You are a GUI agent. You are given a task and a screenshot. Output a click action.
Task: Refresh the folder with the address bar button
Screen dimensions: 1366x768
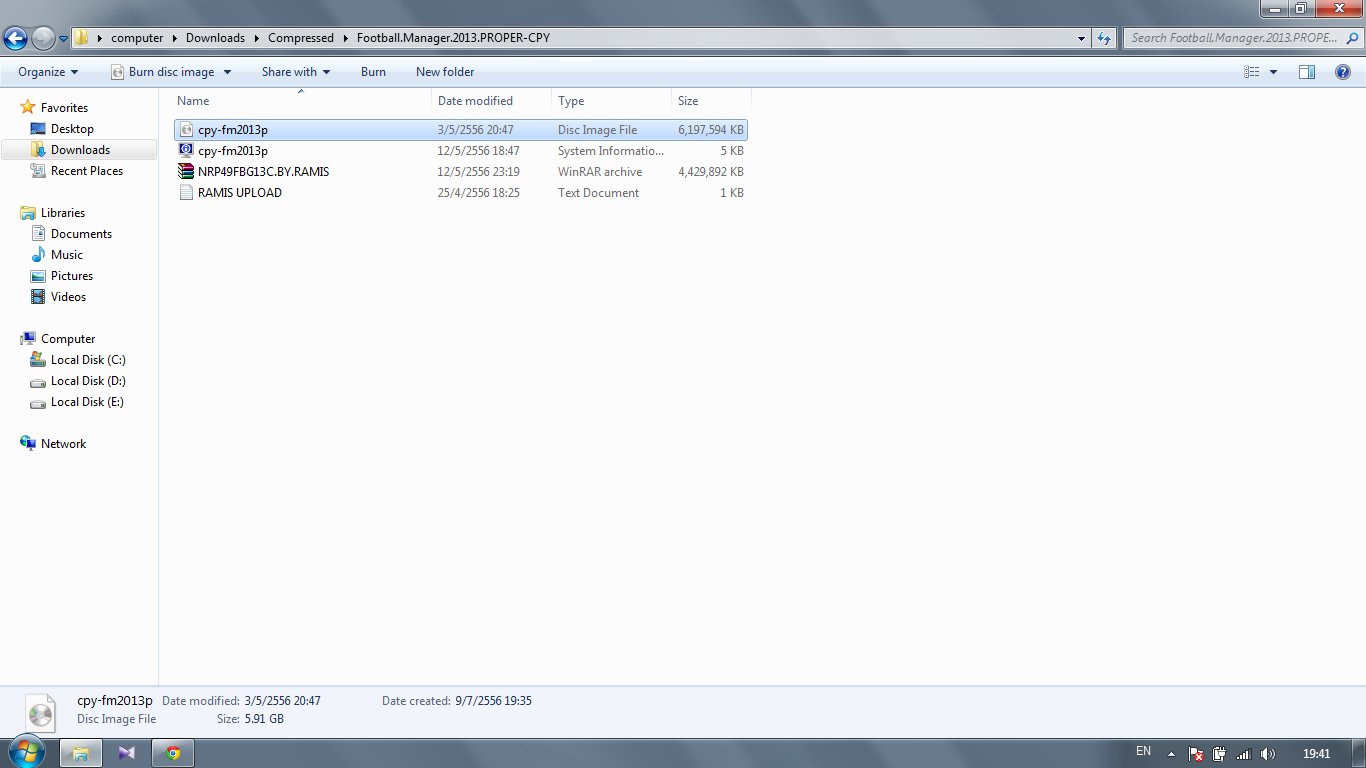1104,38
